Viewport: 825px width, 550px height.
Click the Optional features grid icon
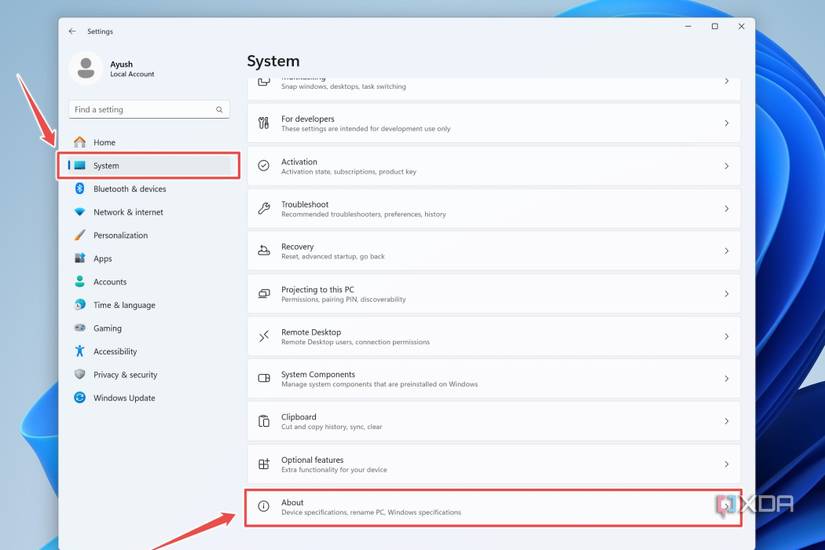click(x=264, y=464)
